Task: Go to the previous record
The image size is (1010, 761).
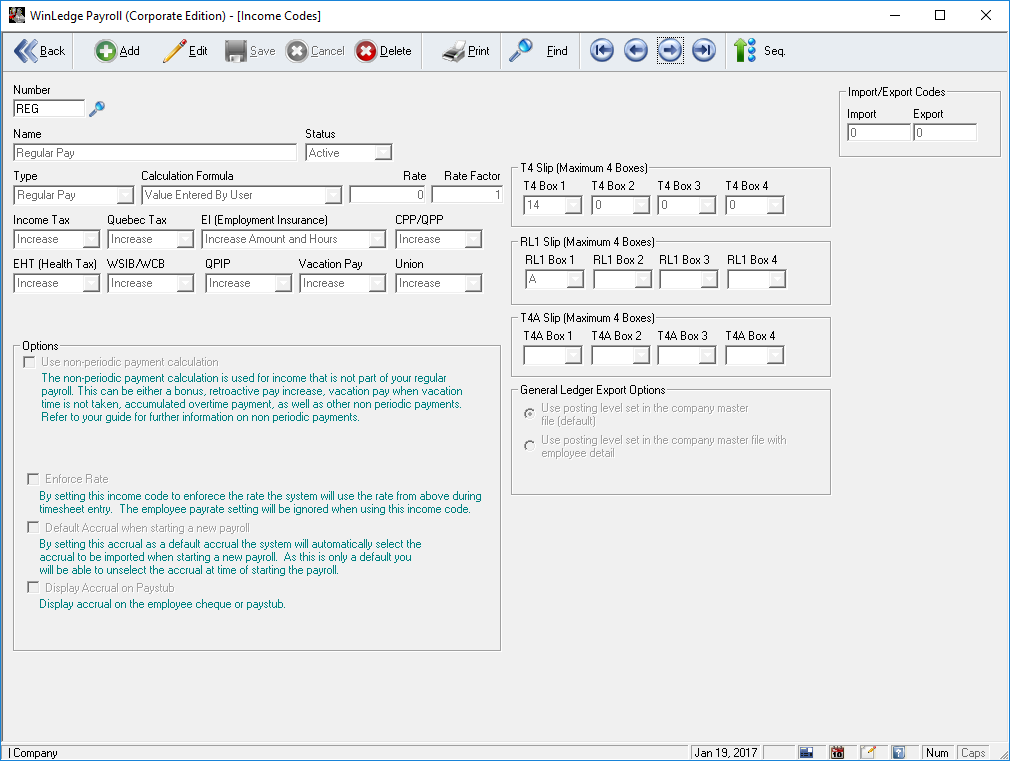Action: point(635,51)
